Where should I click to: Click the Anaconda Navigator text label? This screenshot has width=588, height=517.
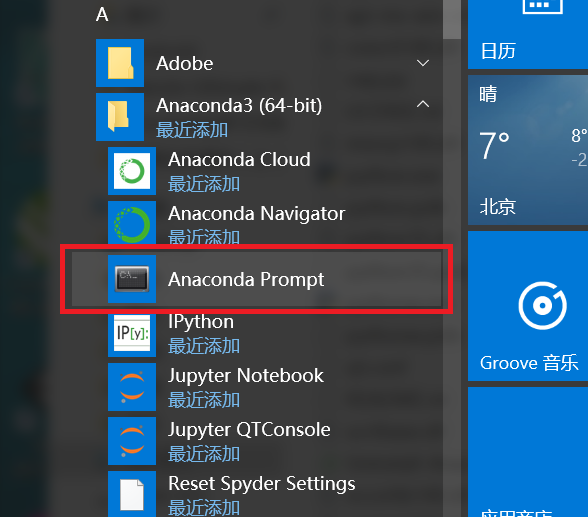click(x=256, y=214)
